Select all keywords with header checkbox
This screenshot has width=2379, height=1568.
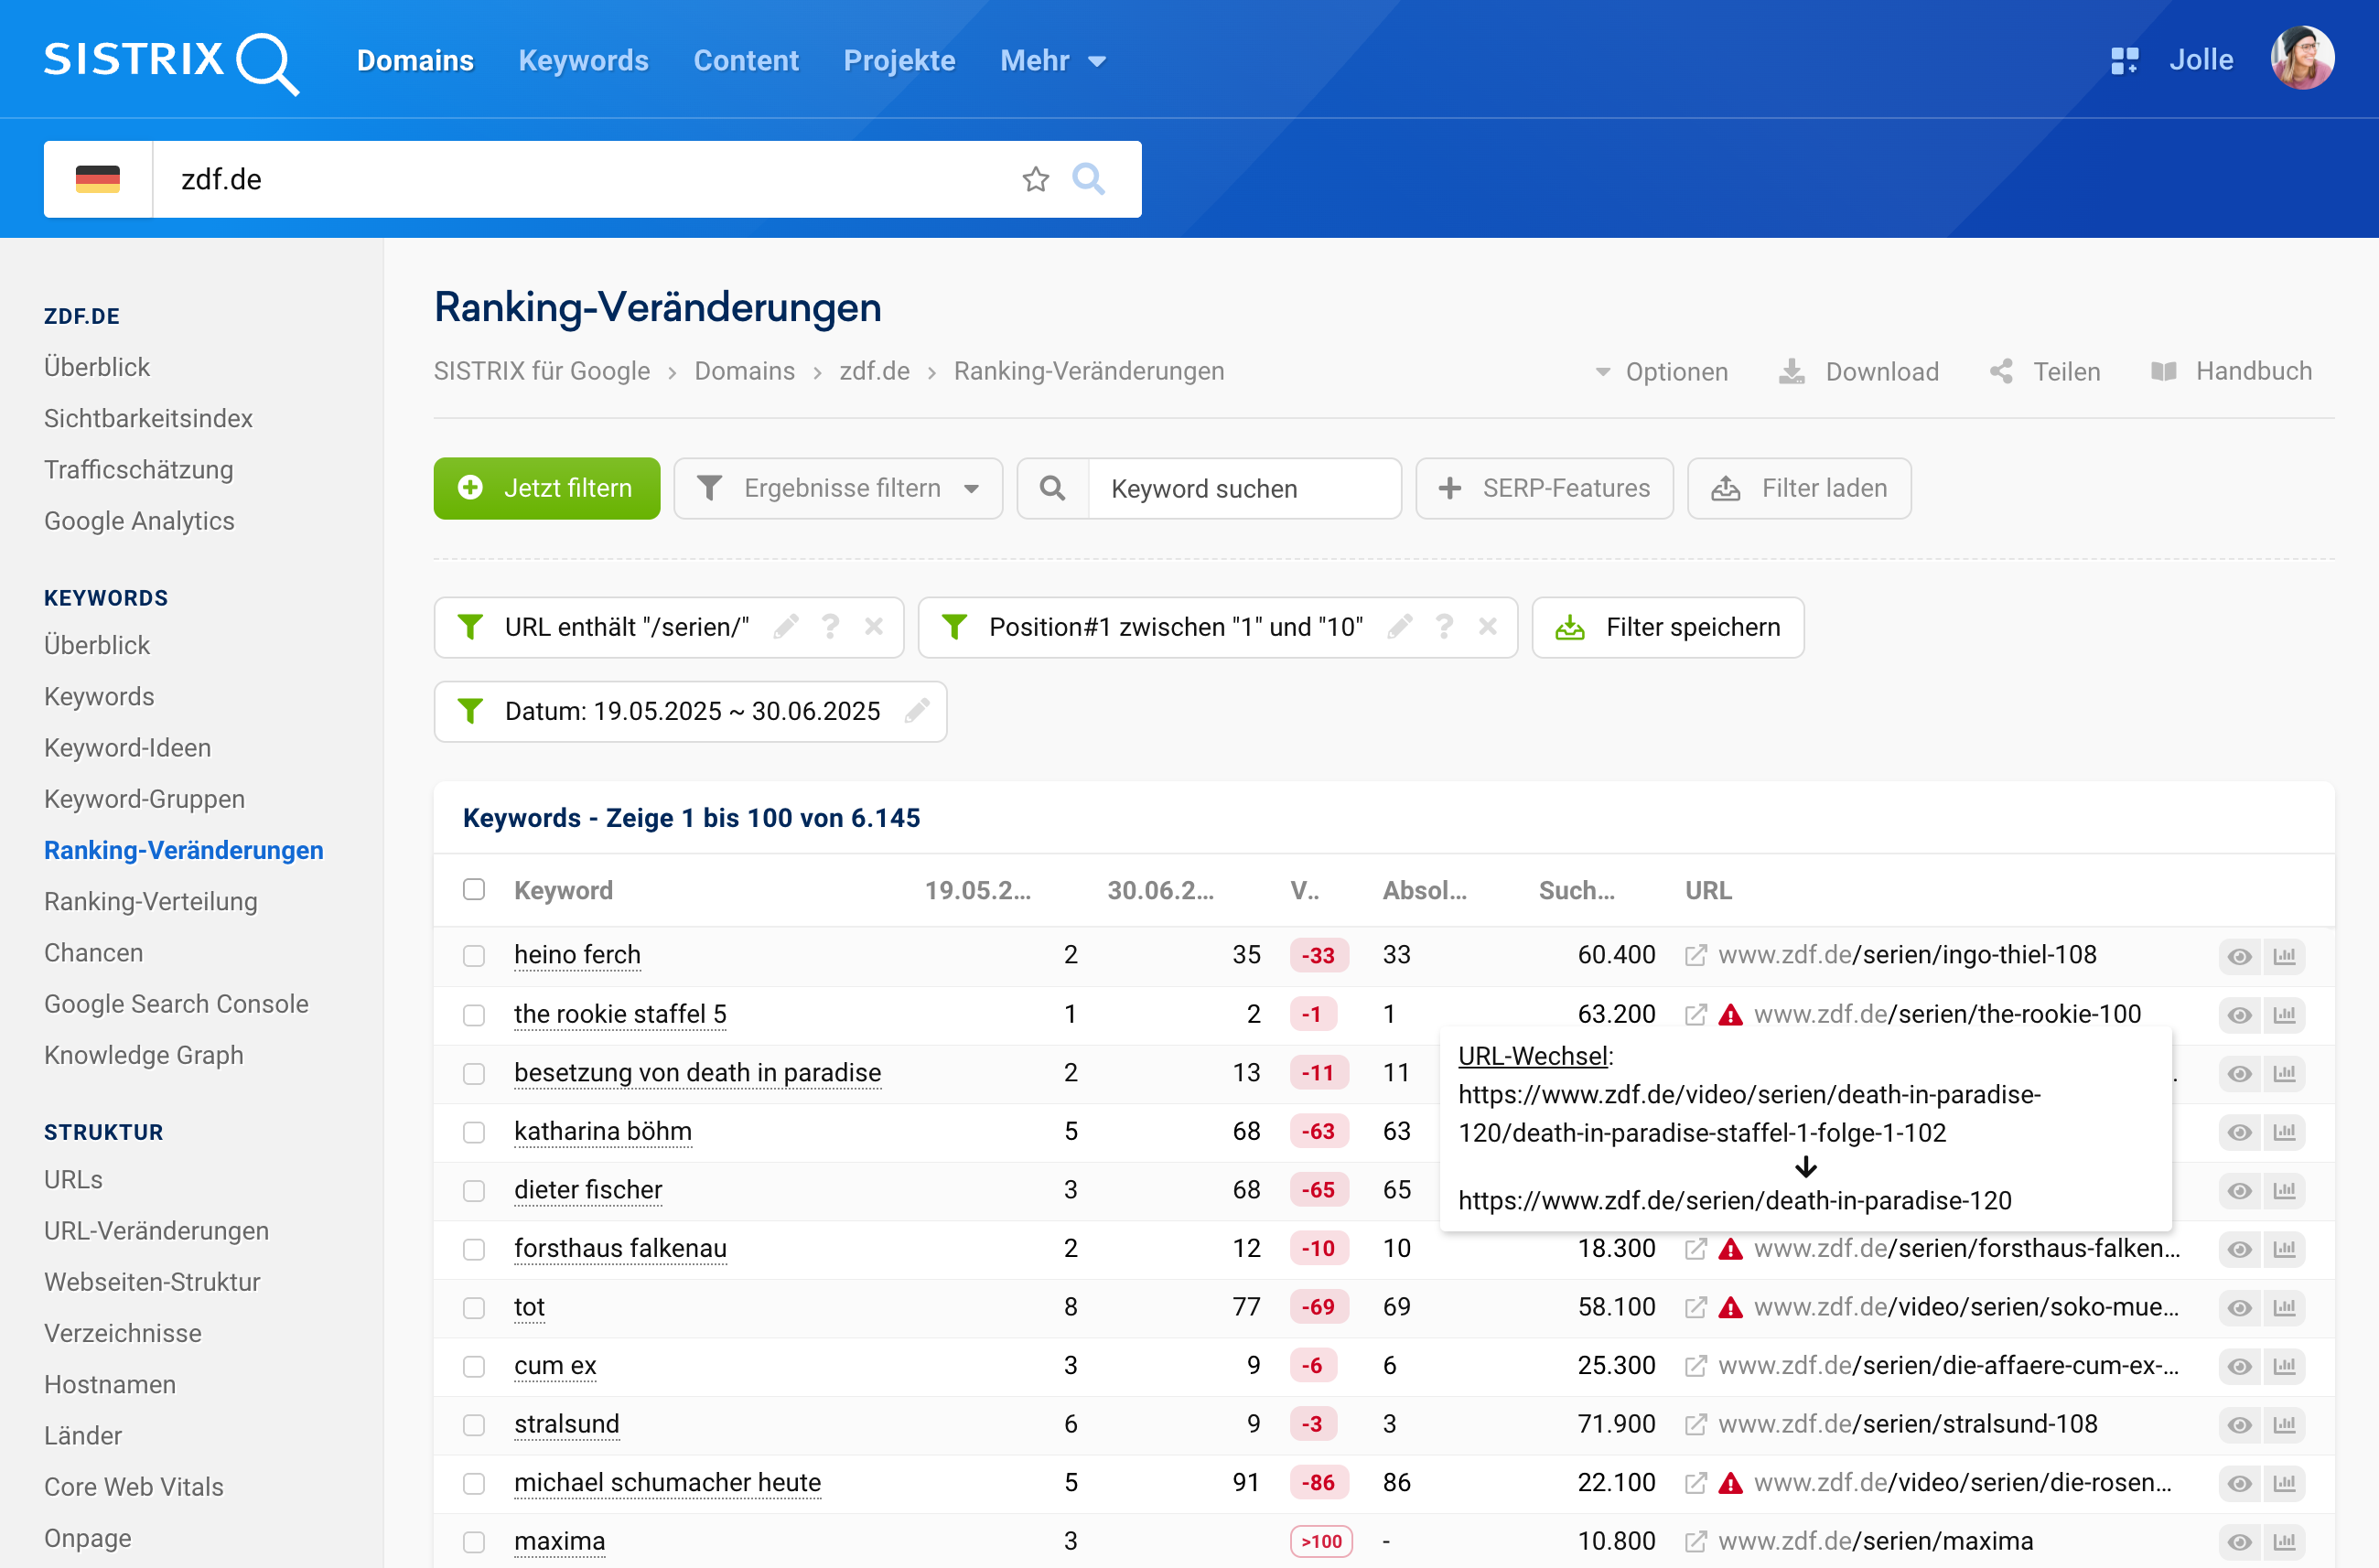474,890
